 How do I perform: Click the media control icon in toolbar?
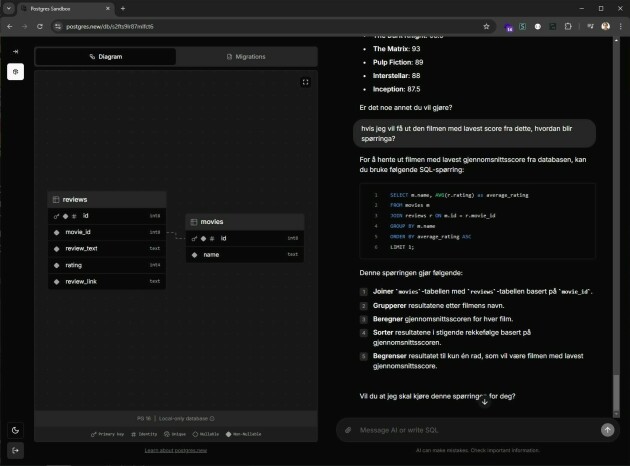tap(590, 27)
